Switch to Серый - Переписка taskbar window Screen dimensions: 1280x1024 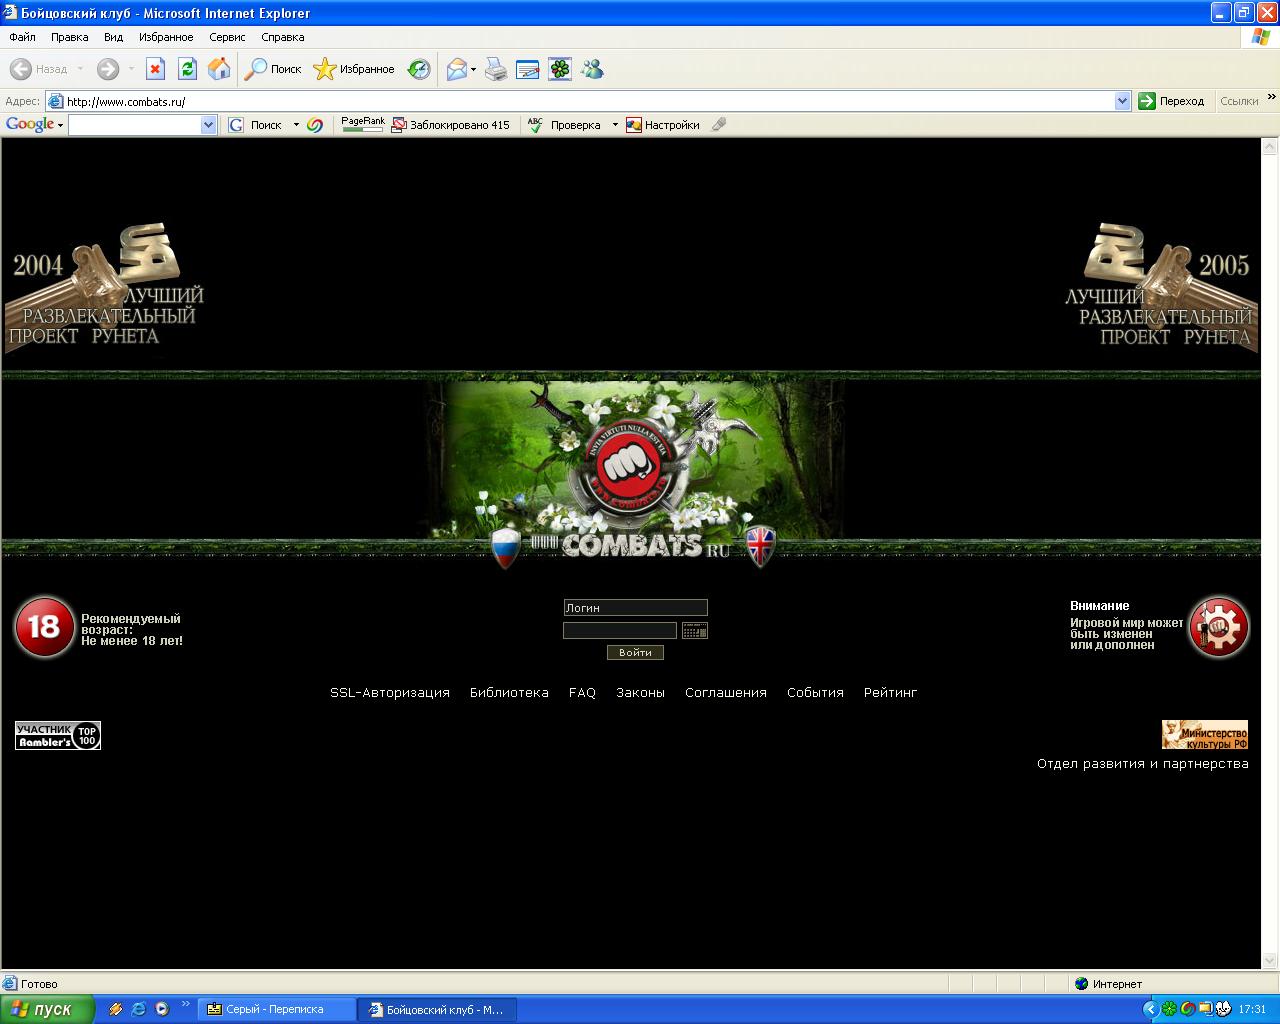click(x=278, y=1009)
